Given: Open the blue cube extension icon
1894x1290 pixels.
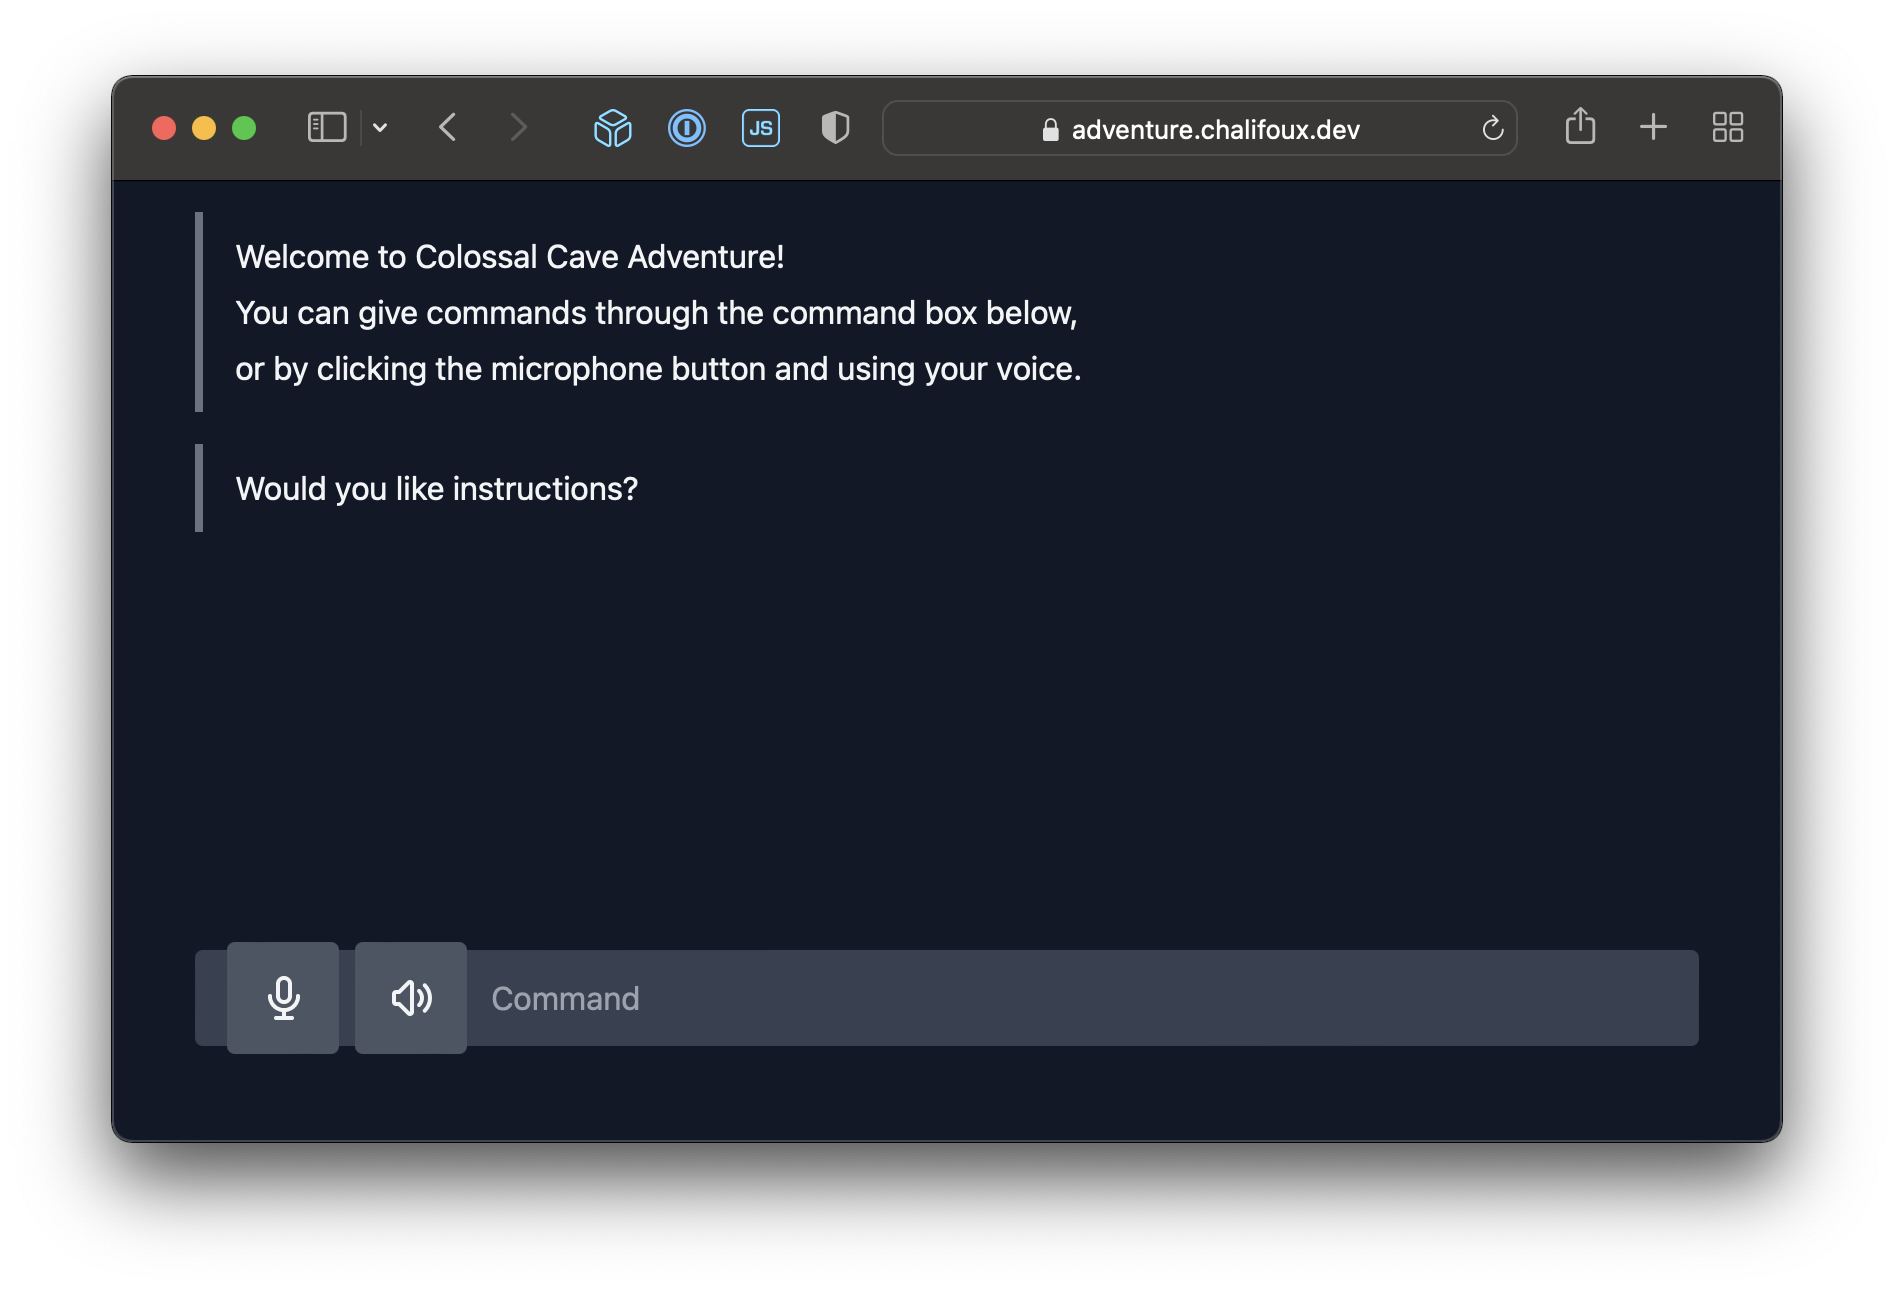Looking at the screenshot, I should (613, 128).
